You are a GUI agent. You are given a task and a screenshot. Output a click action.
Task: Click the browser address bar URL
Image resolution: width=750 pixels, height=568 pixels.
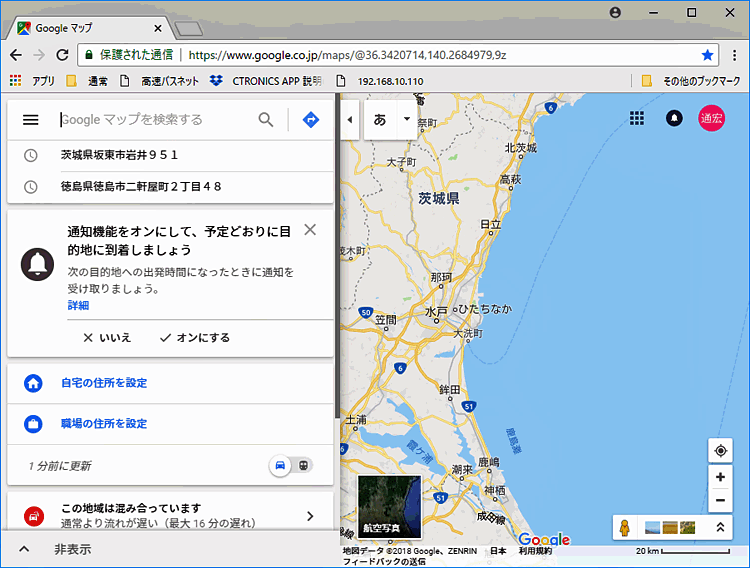[347, 55]
